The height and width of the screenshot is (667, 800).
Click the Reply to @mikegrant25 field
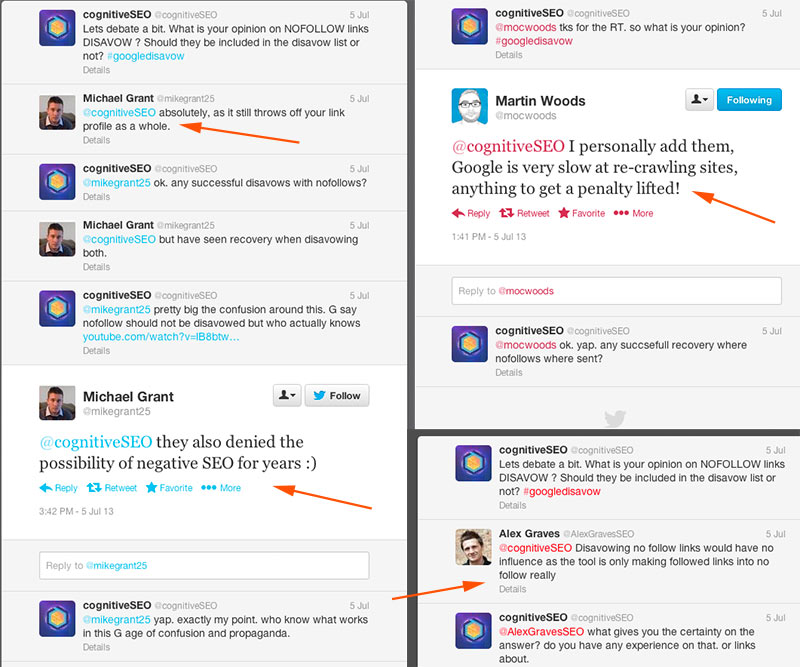(204, 565)
